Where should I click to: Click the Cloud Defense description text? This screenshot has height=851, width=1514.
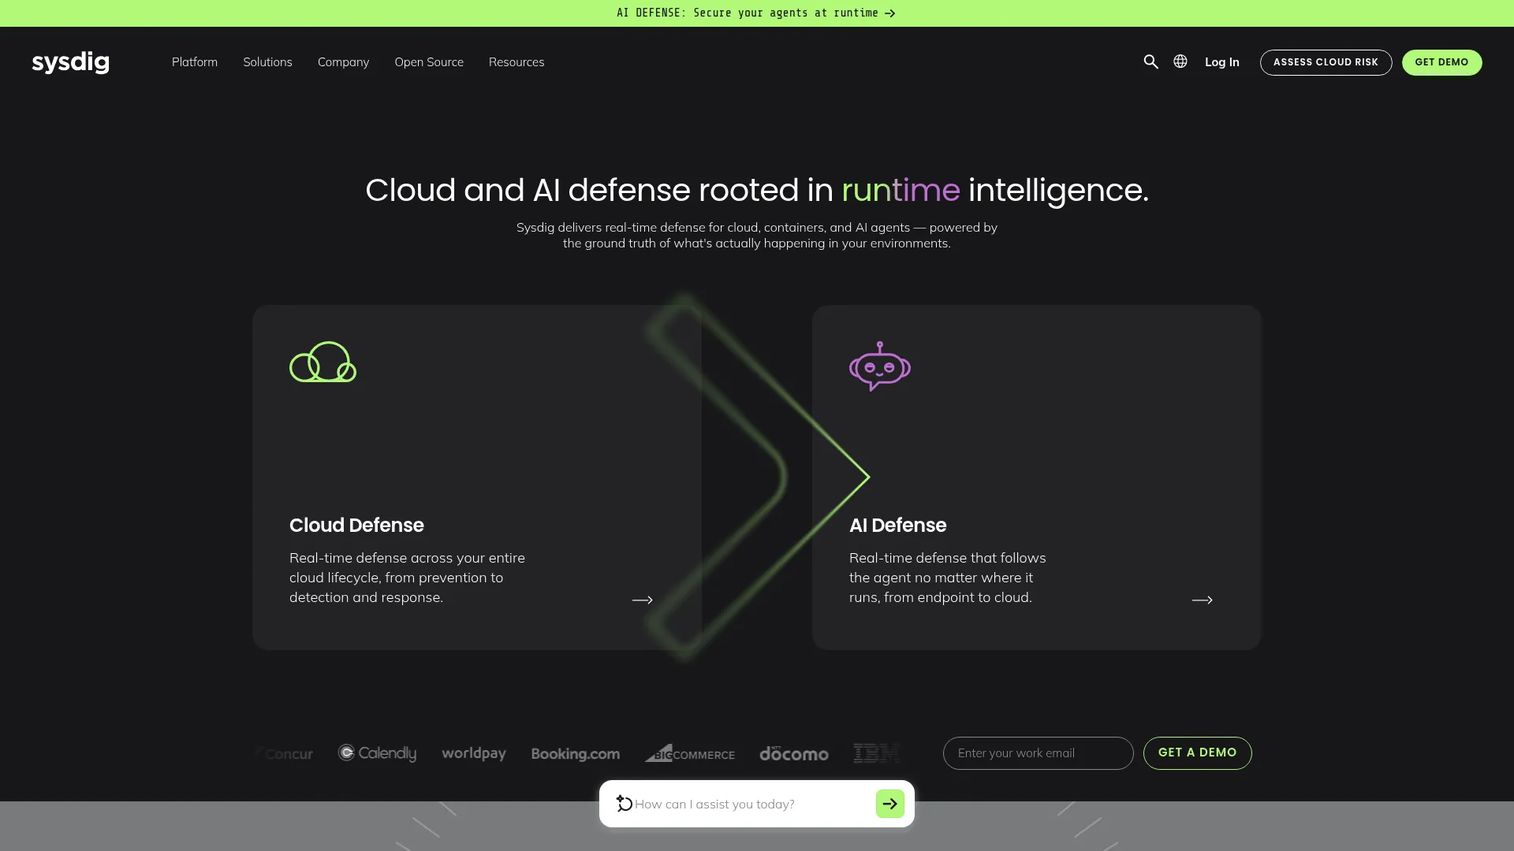pyautogui.click(x=407, y=578)
